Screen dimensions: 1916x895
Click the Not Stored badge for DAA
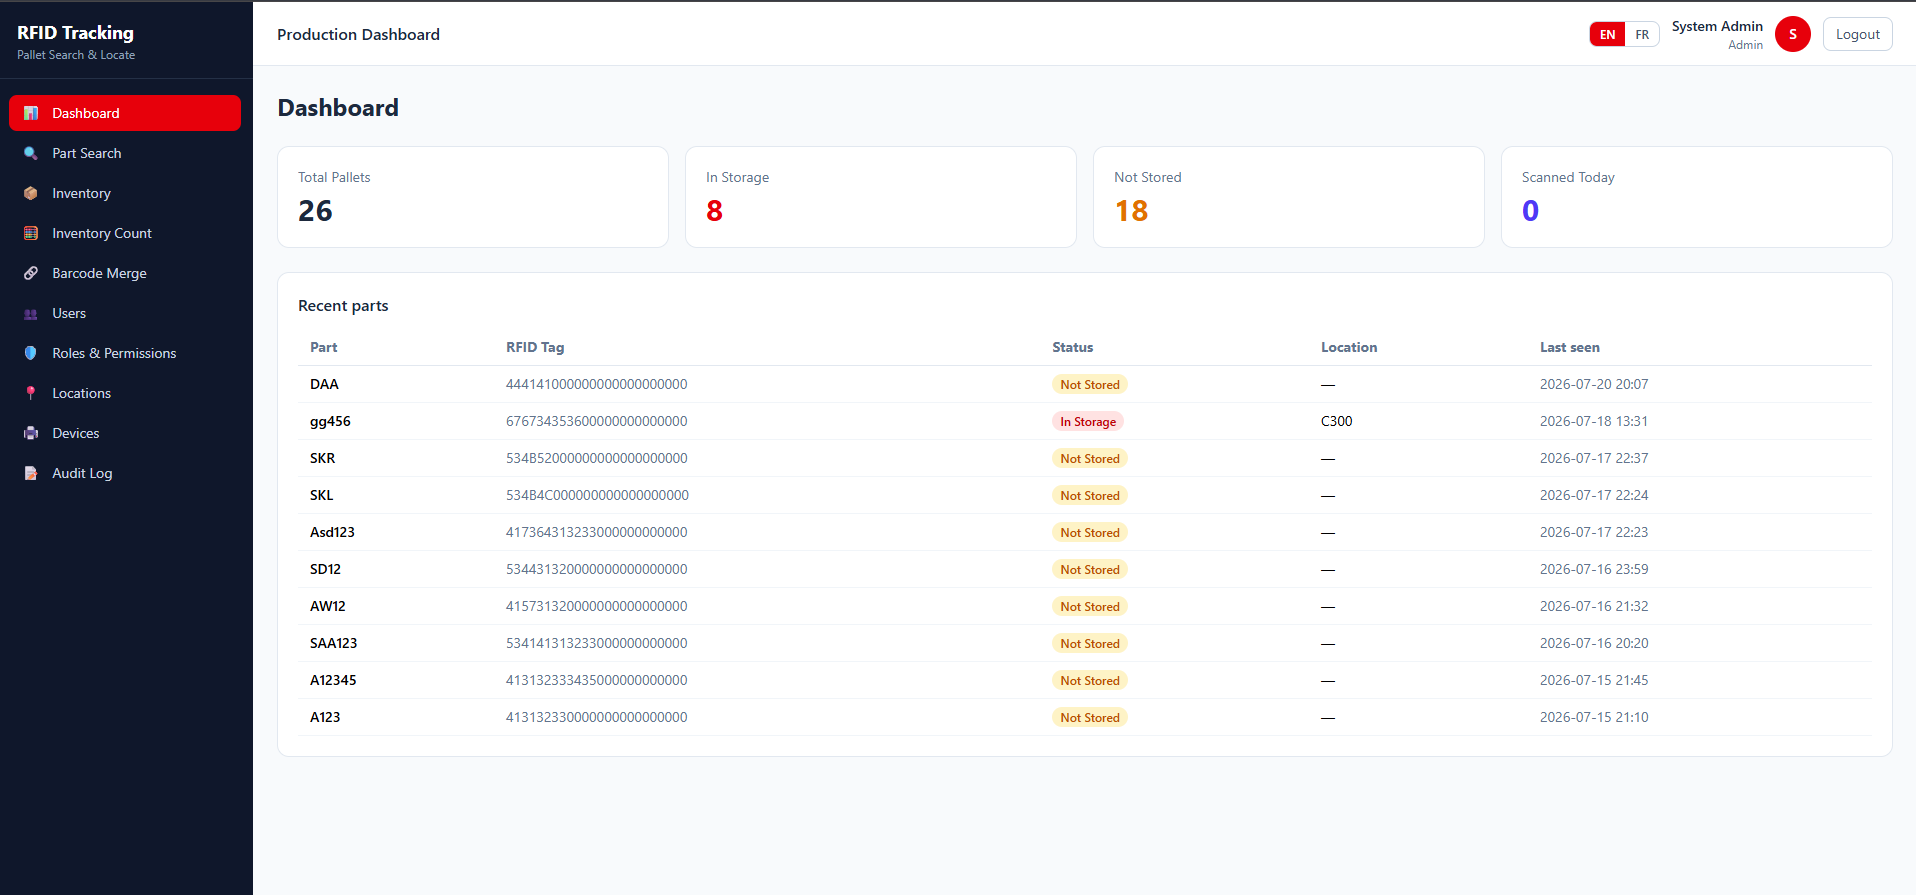tap(1090, 384)
